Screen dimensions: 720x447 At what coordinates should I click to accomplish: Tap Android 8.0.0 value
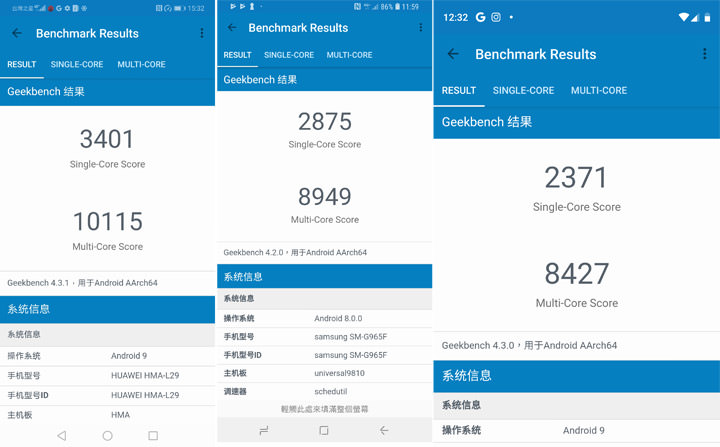click(x=338, y=318)
